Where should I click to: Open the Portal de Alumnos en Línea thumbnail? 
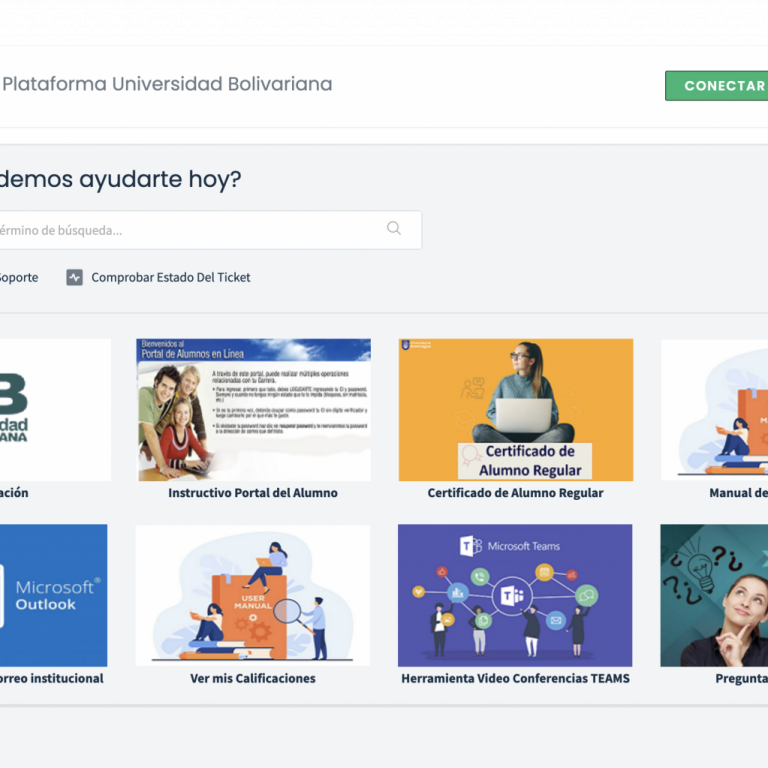click(x=253, y=409)
